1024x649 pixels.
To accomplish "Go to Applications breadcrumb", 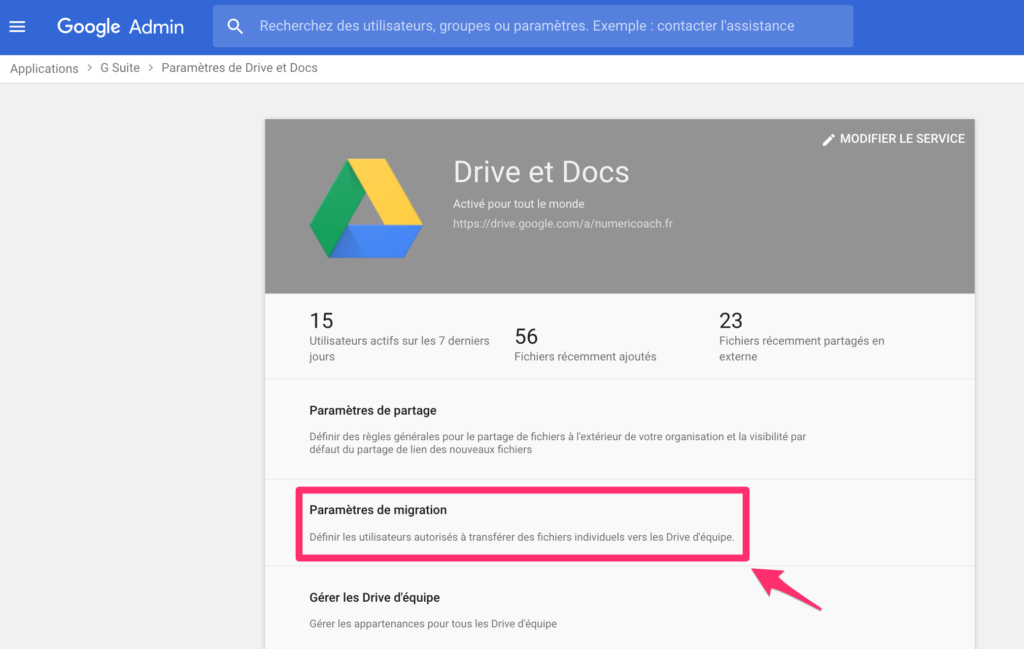I will [x=44, y=69].
